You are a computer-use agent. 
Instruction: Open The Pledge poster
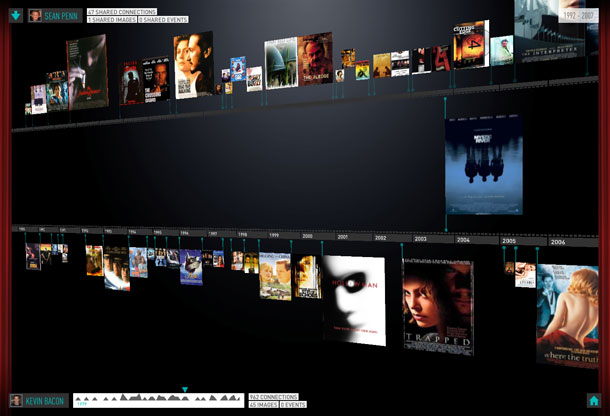[316, 59]
